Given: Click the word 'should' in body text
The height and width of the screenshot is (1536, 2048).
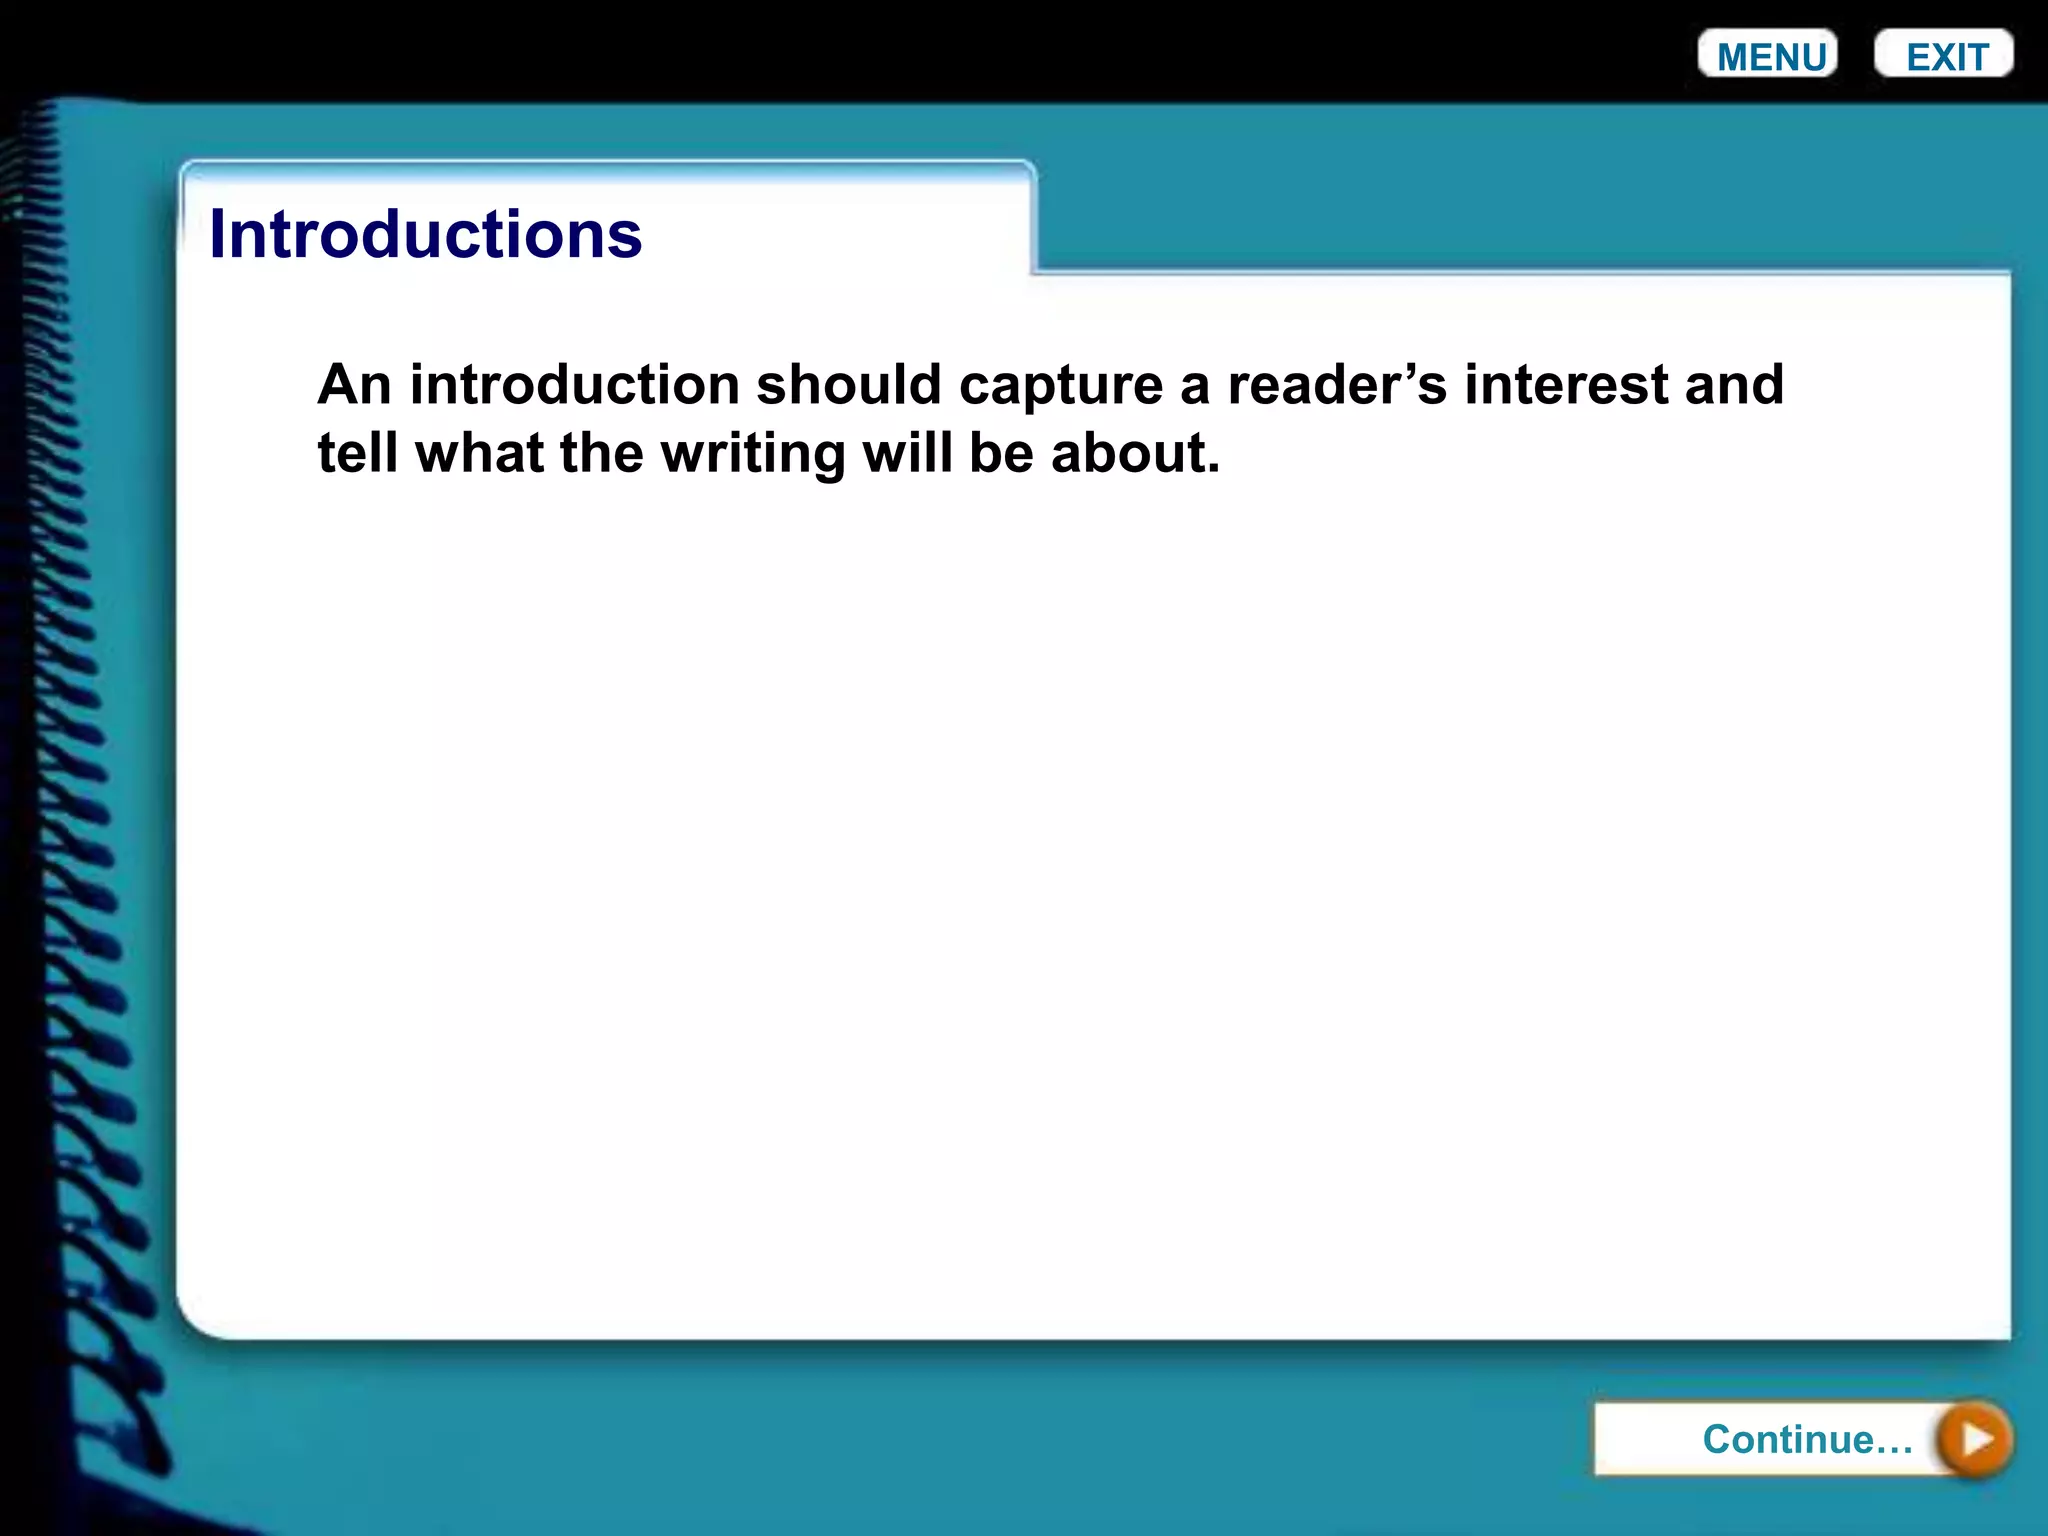Looking at the screenshot, I should tap(848, 385).
